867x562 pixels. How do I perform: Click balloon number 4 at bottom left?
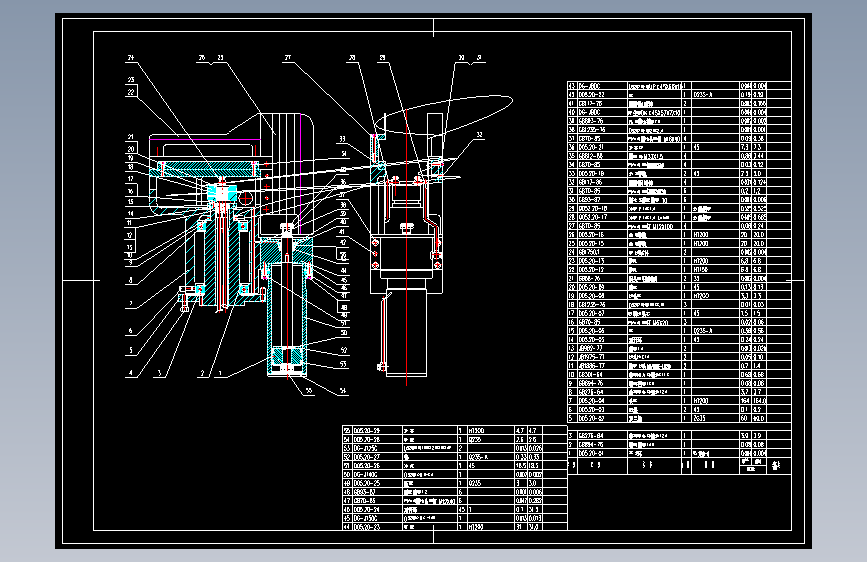click(x=131, y=373)
